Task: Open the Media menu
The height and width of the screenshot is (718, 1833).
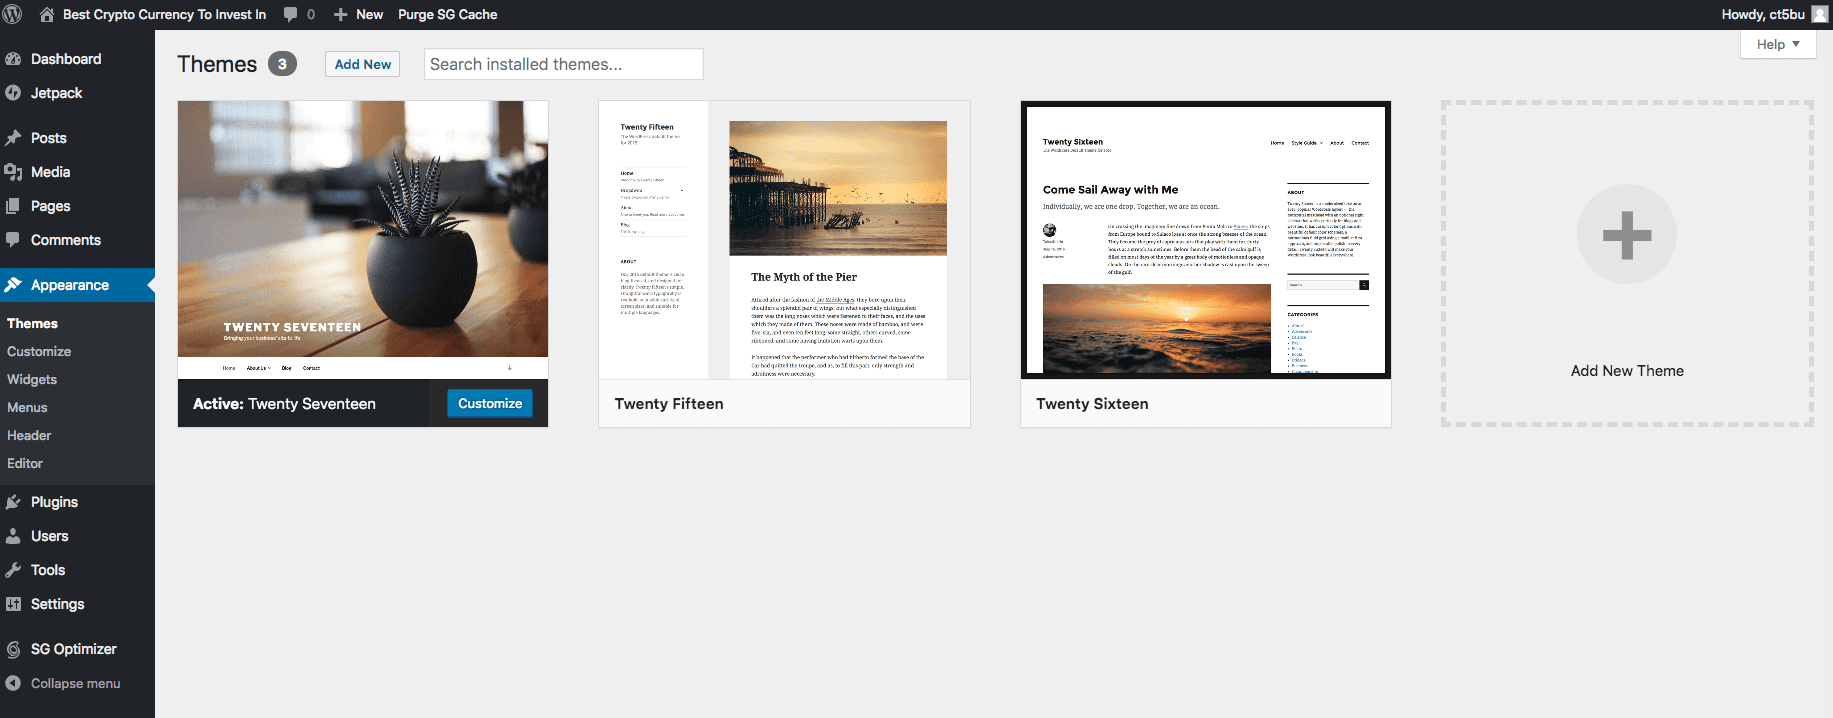Action: tap(51, 172)
